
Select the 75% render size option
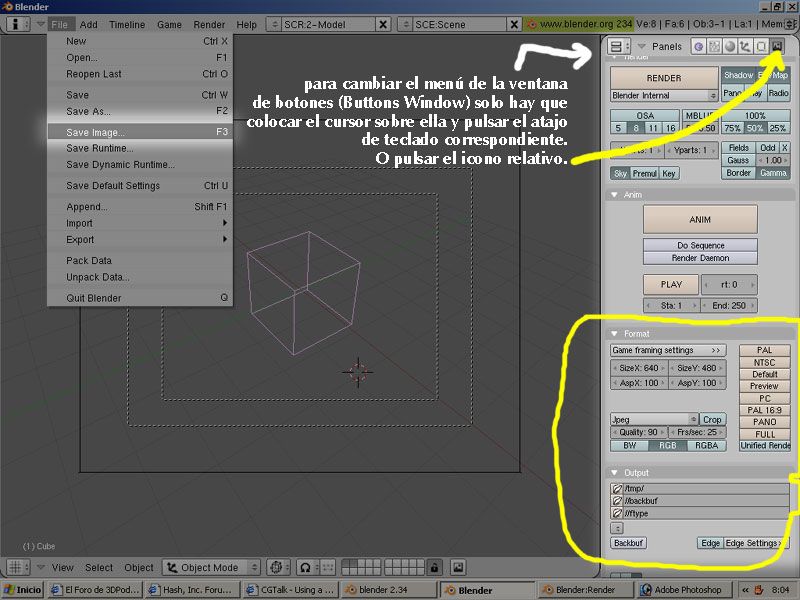(732, 128)
